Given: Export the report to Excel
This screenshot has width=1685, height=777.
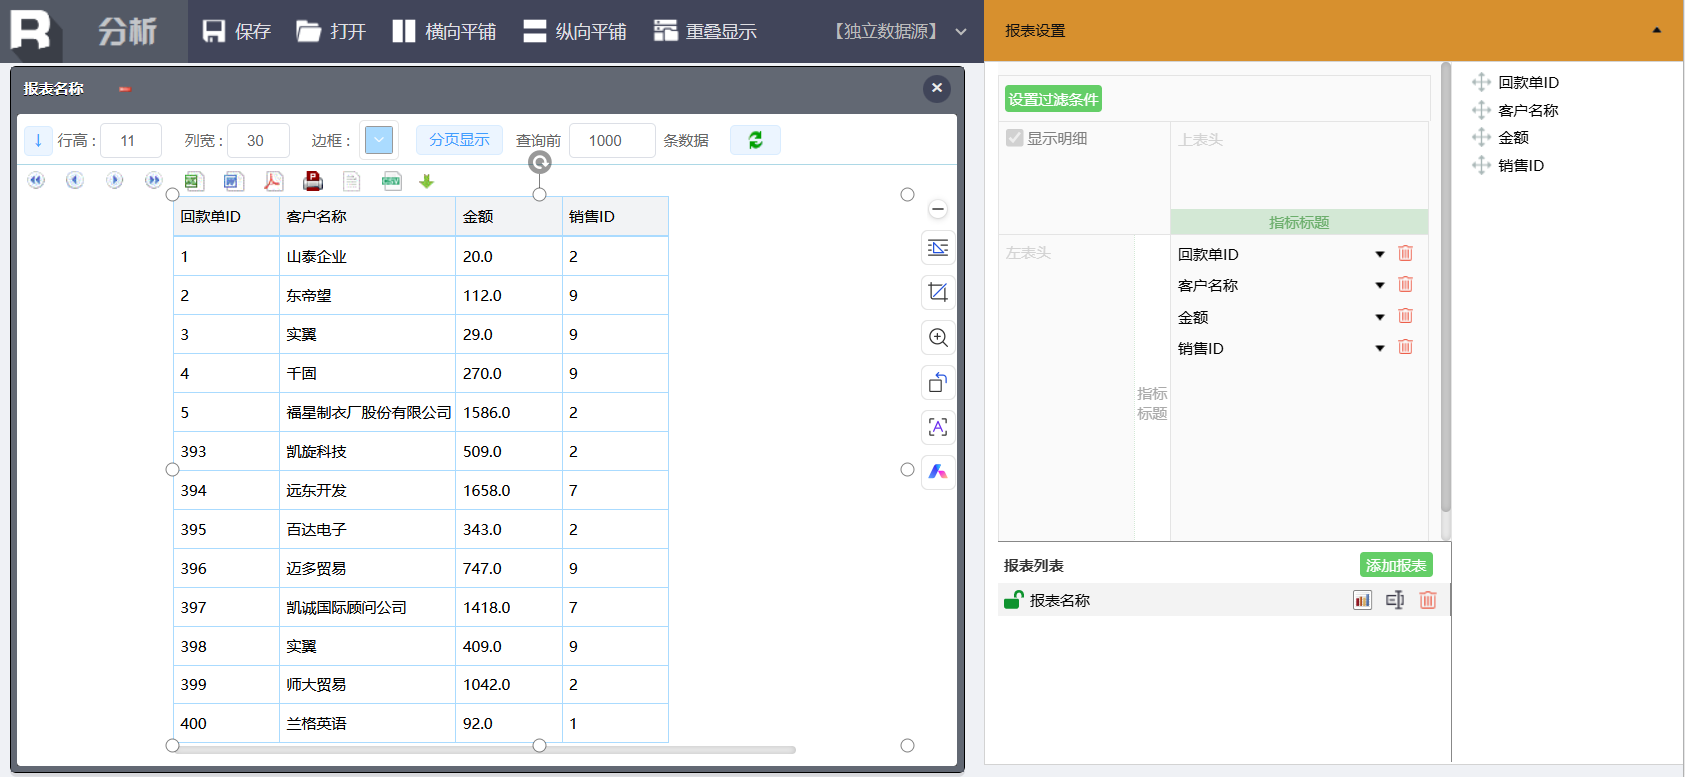Looking at the screenshot, I should [x=194, y=181].
